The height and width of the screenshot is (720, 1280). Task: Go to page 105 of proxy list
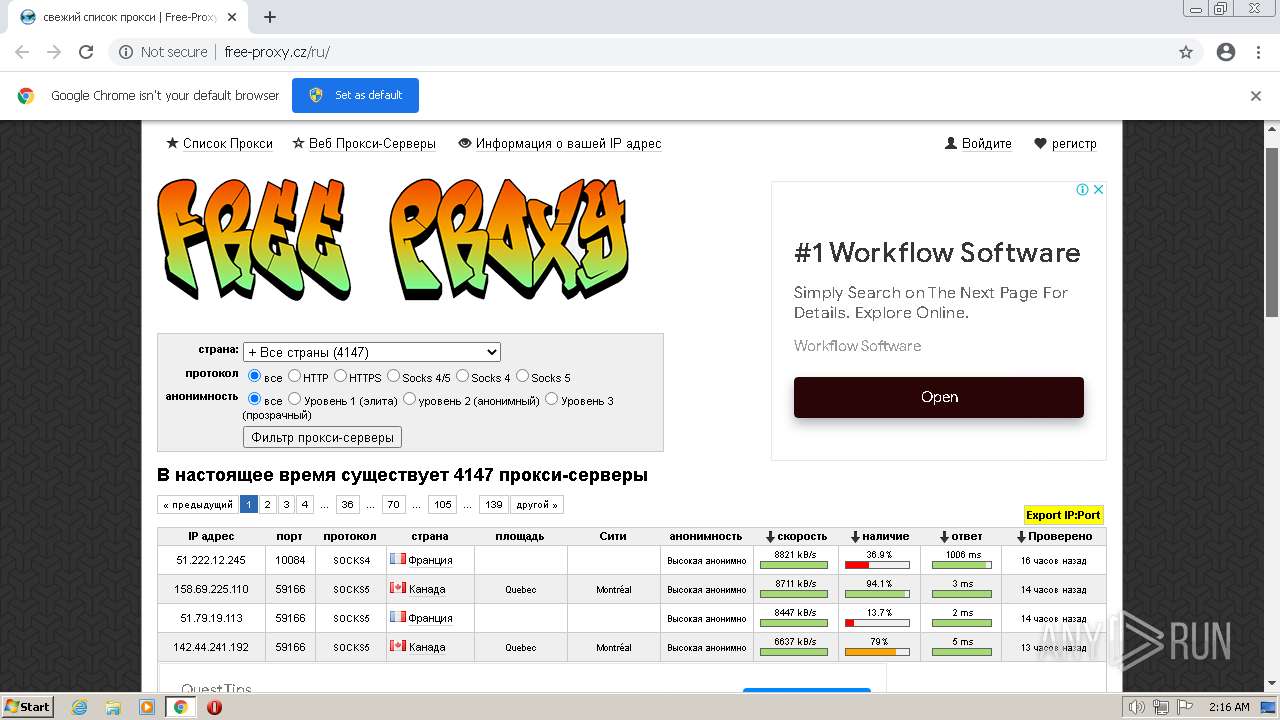click(x=442, y=505)
